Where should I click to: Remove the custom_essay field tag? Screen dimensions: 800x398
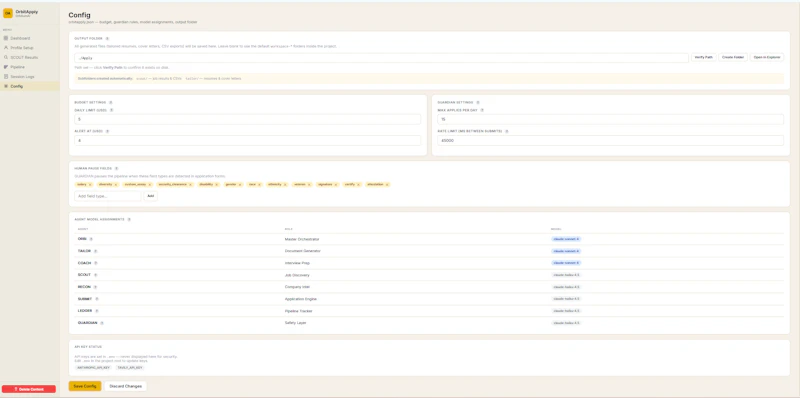[x=149, y=184]
